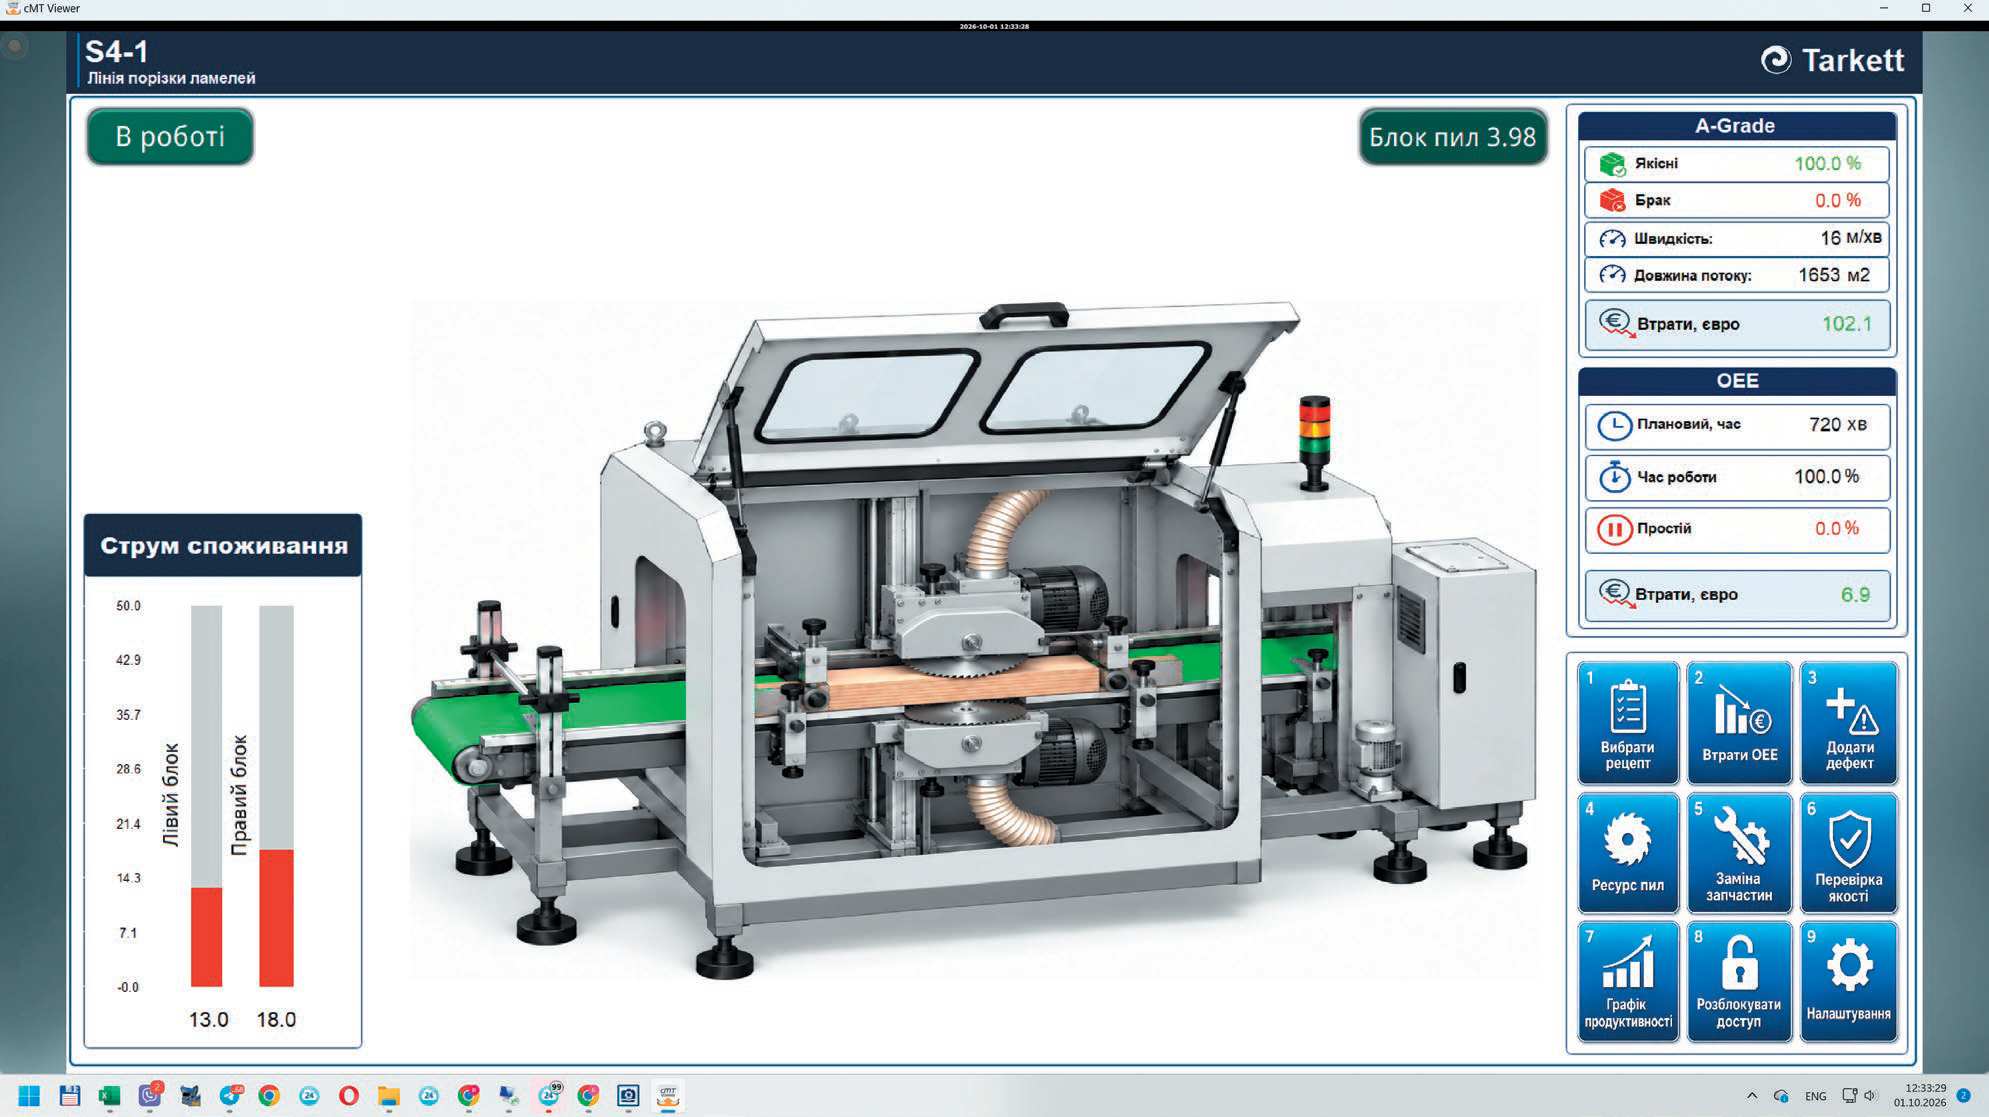The image size is (1989, 1117).
Task: Open the Windows Start menu
Action: click(x=29, y=1096)
